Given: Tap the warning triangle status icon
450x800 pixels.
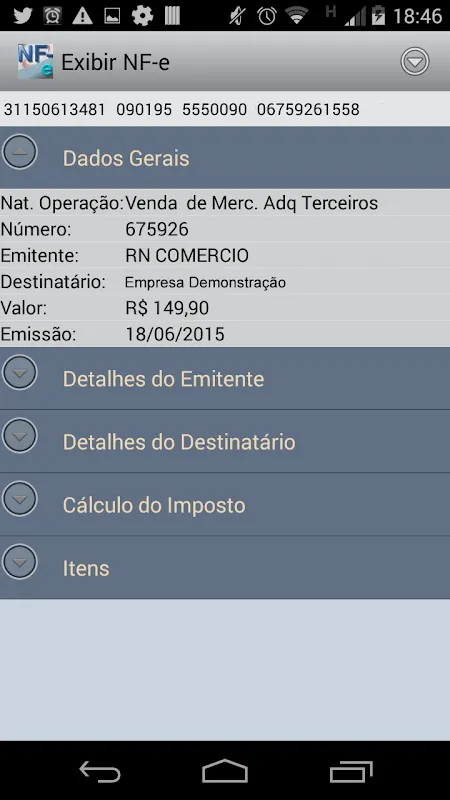Looking at the screenshot, I should pos(82,16).
